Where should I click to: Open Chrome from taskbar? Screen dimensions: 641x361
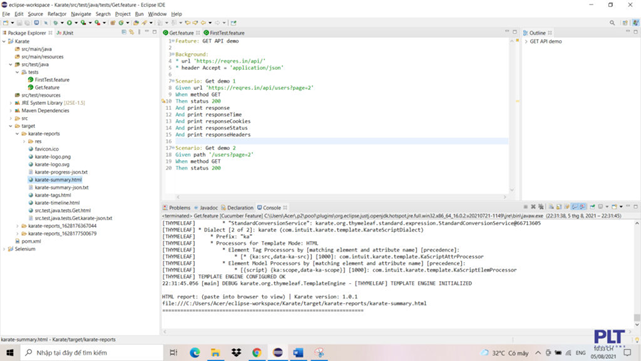click(x=257, y=352)
